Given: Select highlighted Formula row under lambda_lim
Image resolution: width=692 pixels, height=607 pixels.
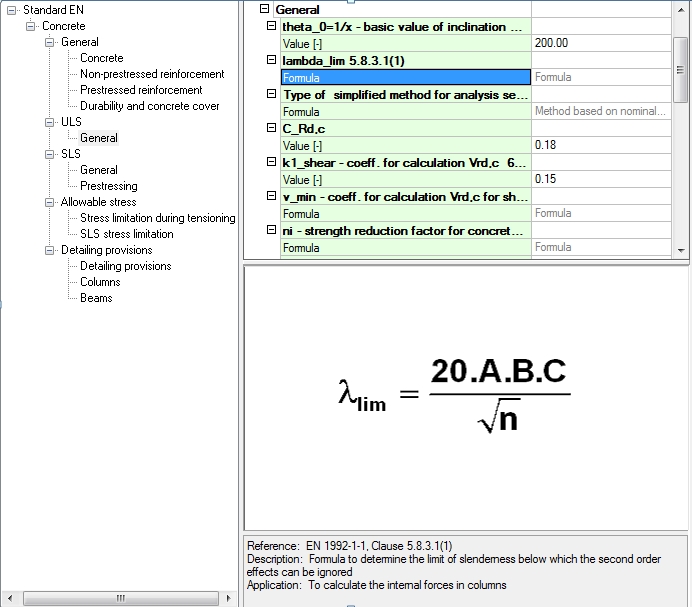Looking at the screenshot, I should 406,77.
